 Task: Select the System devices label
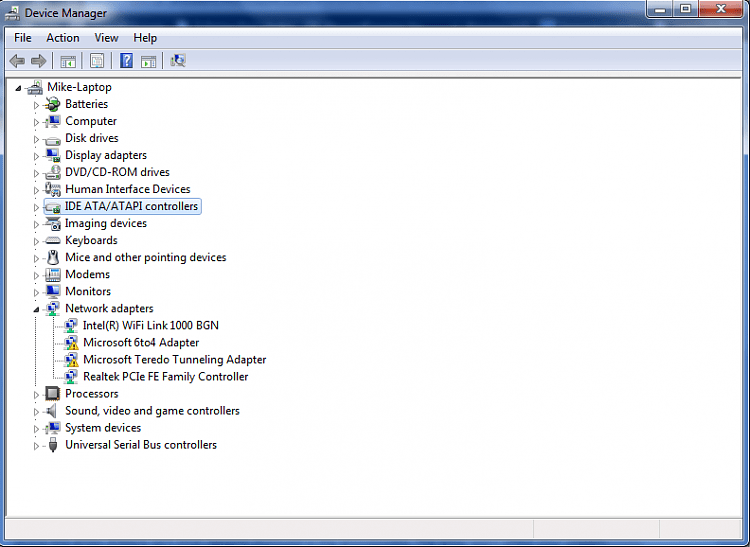click(103, 428)
